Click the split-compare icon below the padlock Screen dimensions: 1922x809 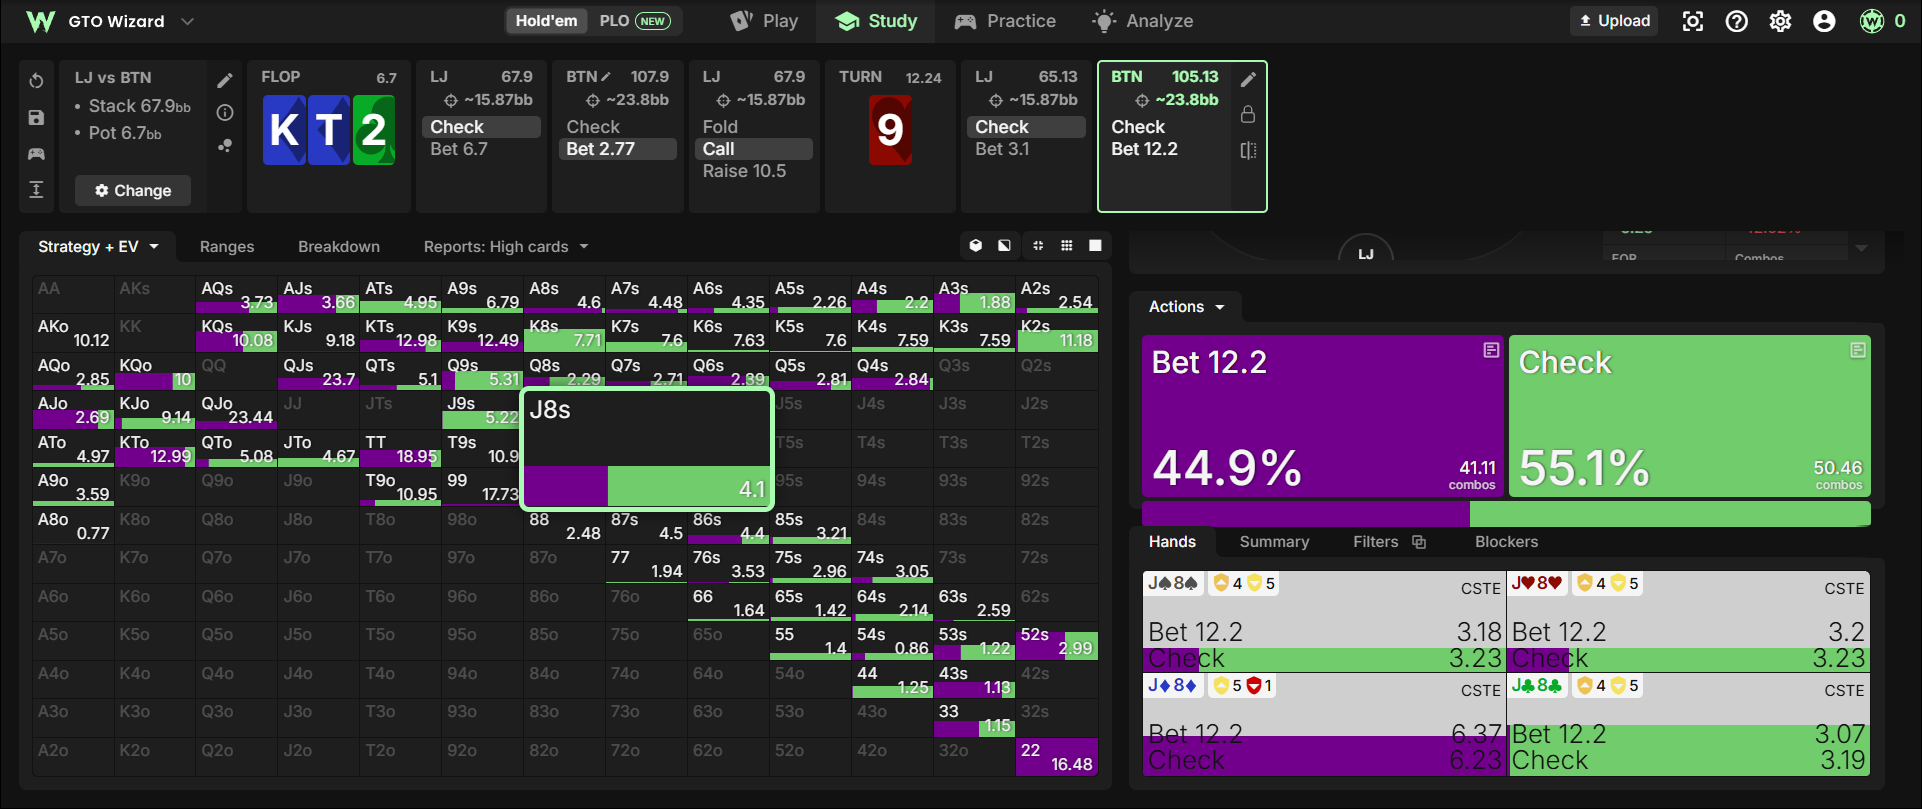click(x=1248, y=150)
